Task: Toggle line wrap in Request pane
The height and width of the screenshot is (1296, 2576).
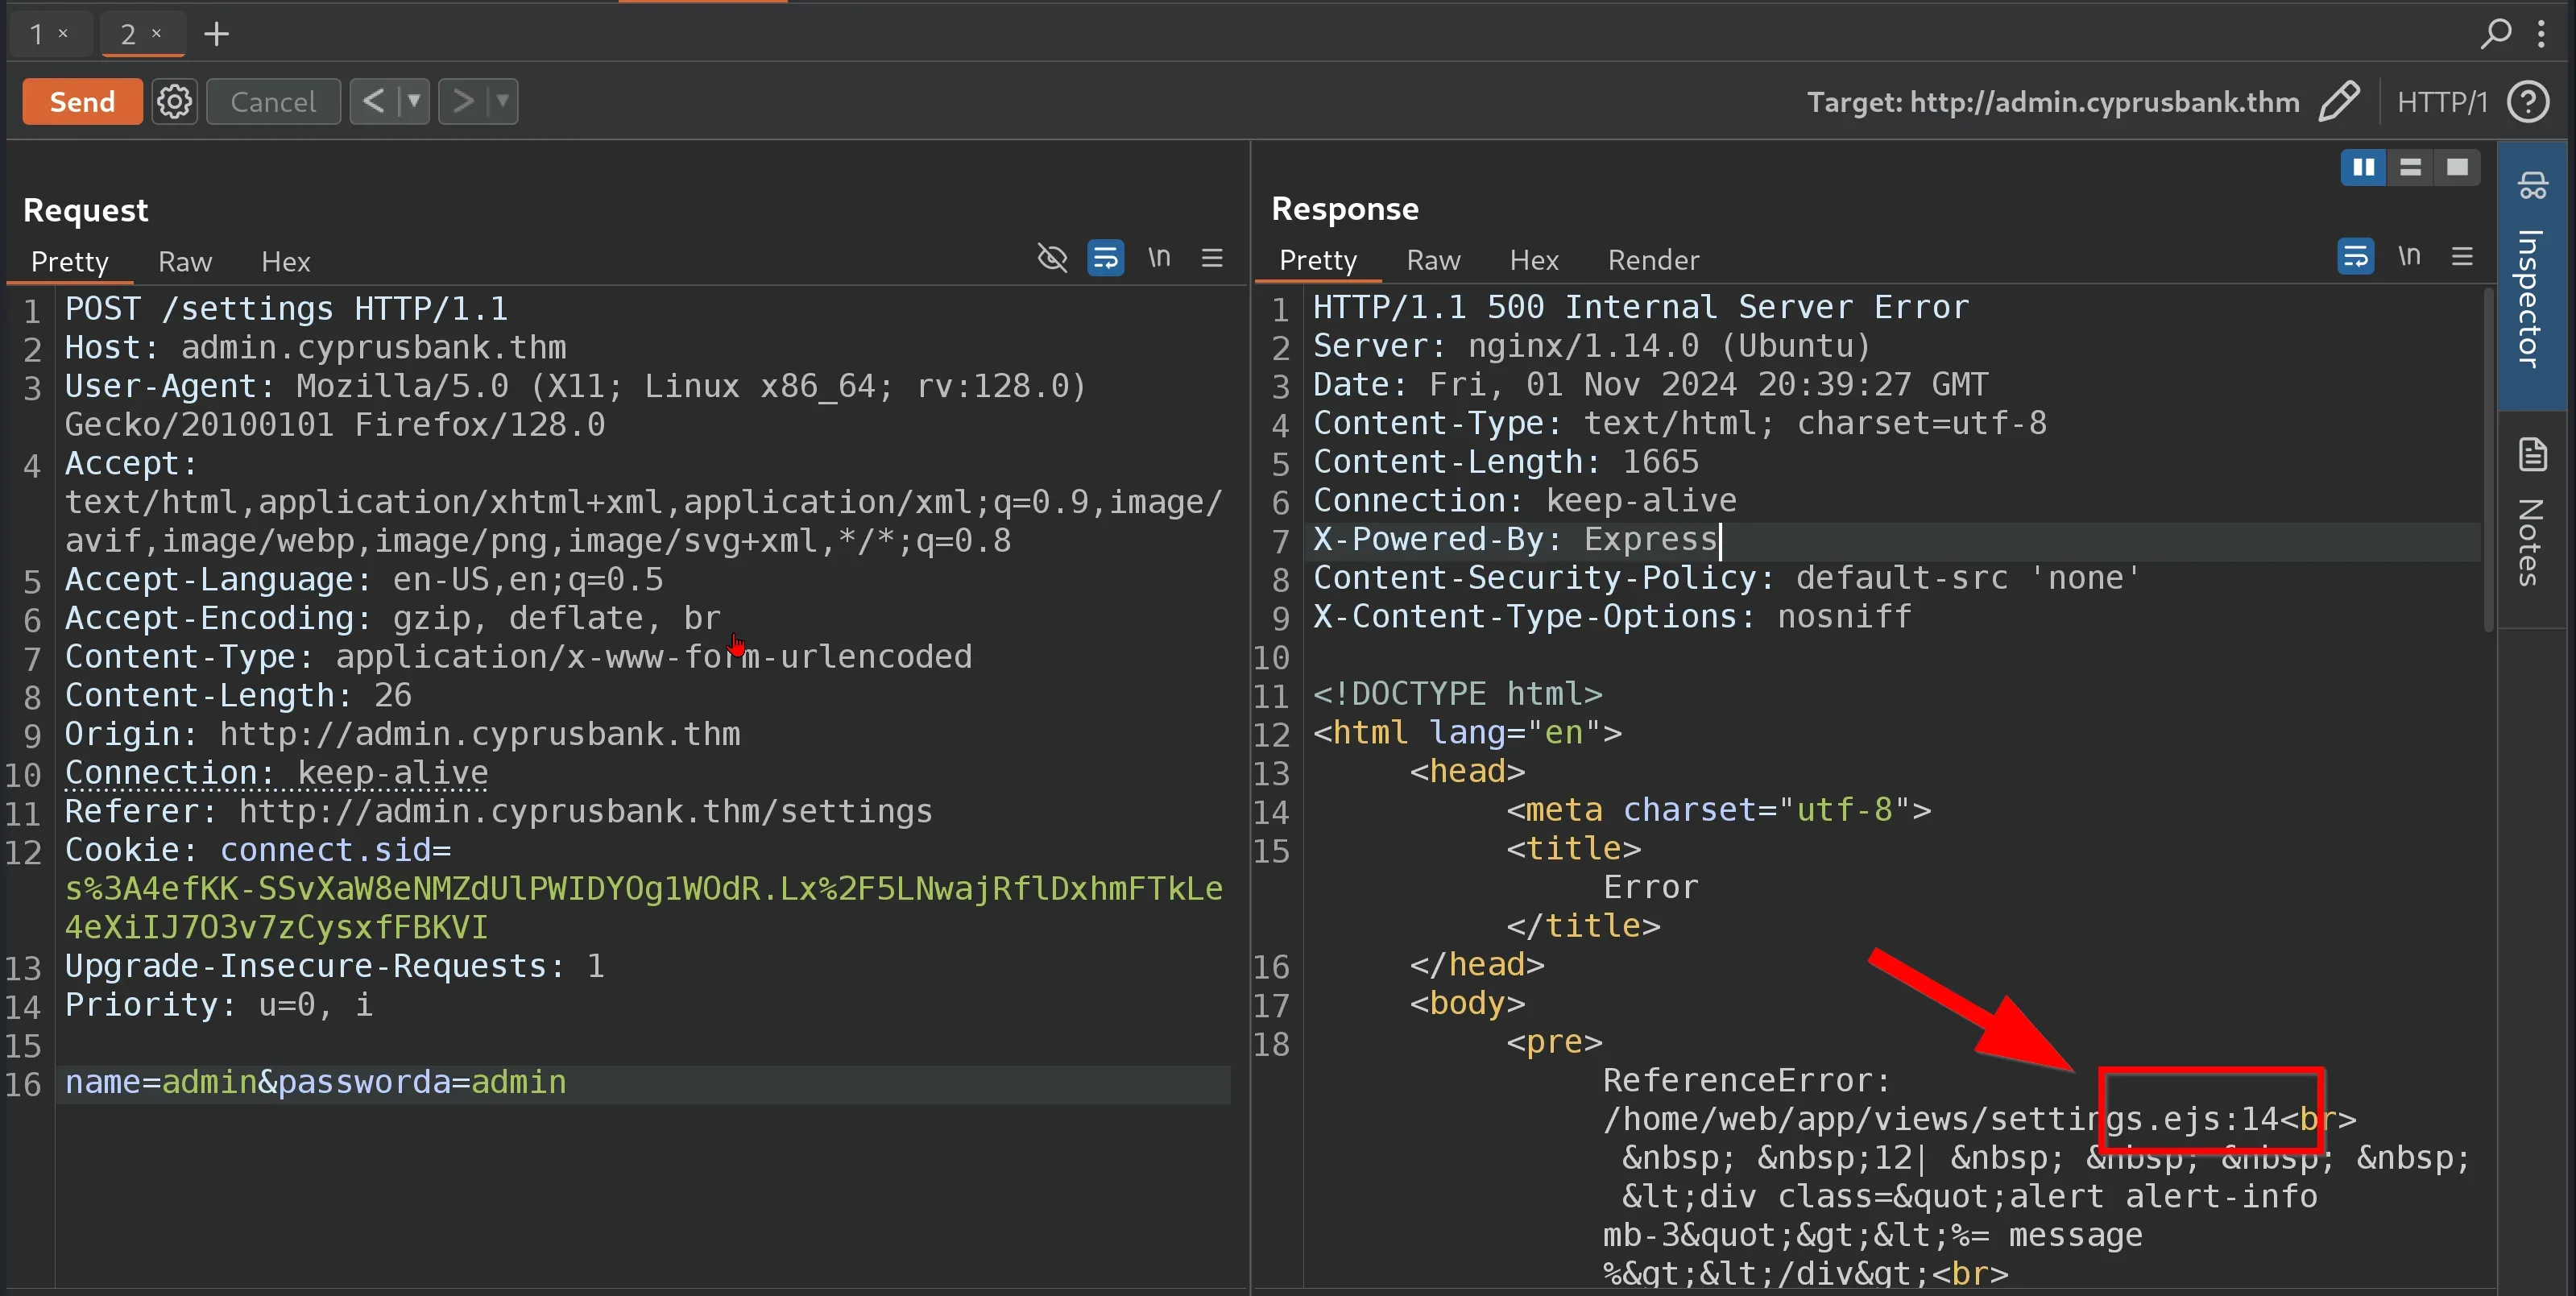Action: coord(1105,258)
